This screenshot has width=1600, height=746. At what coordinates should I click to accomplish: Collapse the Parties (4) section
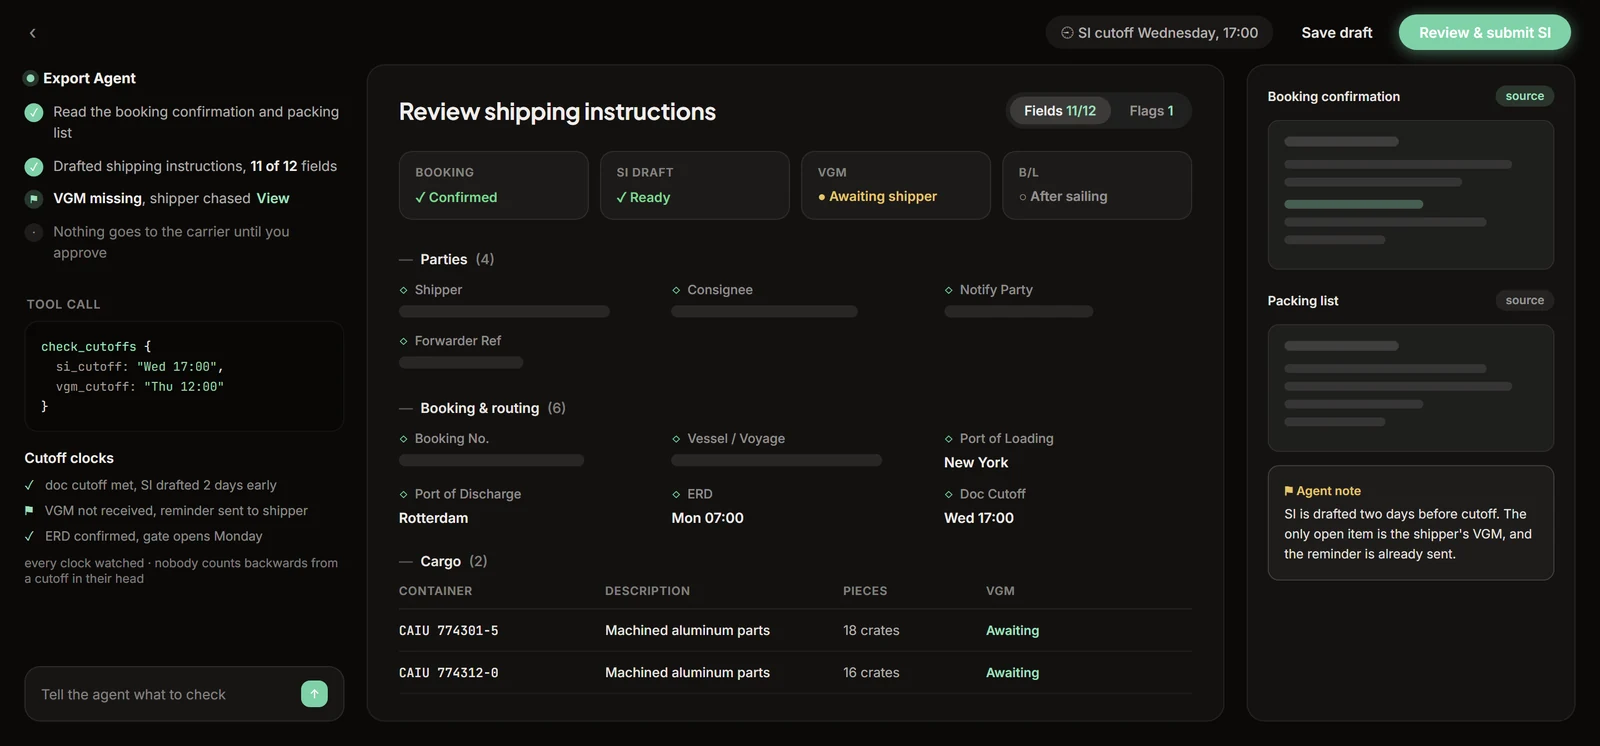tap(447, 259)
